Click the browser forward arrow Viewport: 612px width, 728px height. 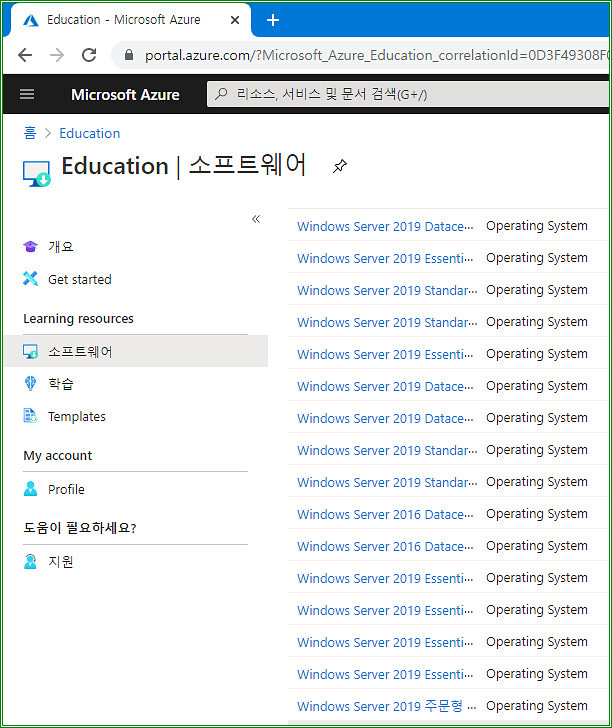pos(57,55)
